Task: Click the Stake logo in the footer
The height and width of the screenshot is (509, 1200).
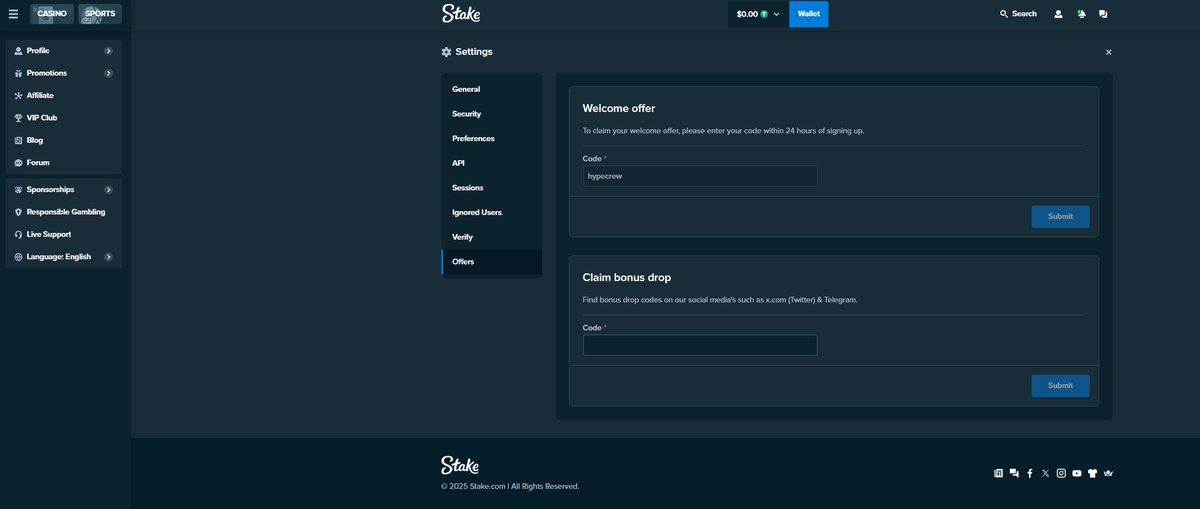Action: coord(460,465)
